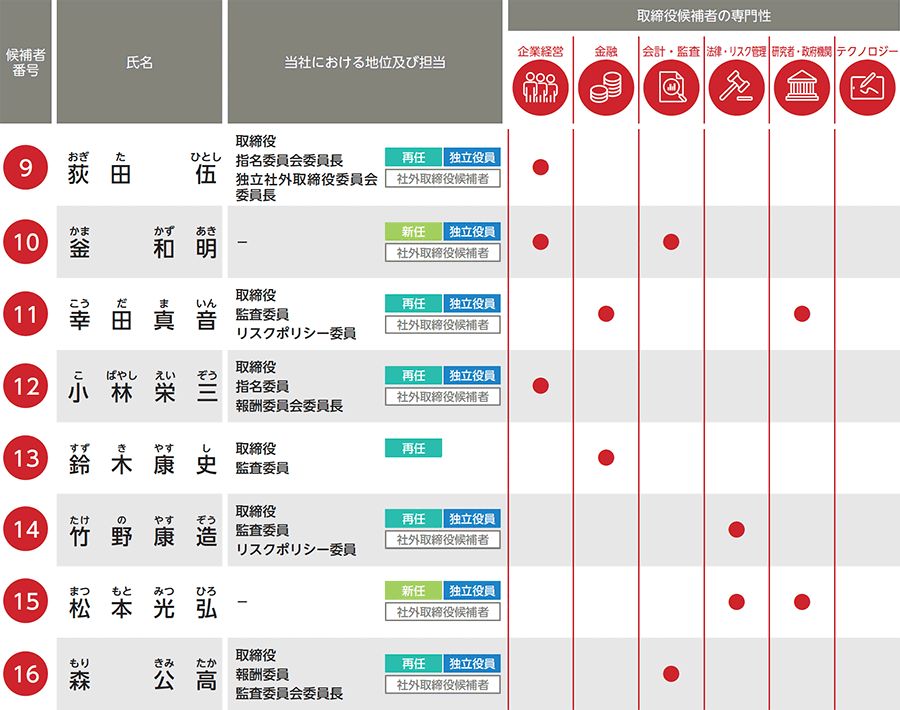Image resolution: width=900 pixels, height=710 pixels.
Task: Select the 独立役員 badge for 竹野康造
Action: (472, 519)
